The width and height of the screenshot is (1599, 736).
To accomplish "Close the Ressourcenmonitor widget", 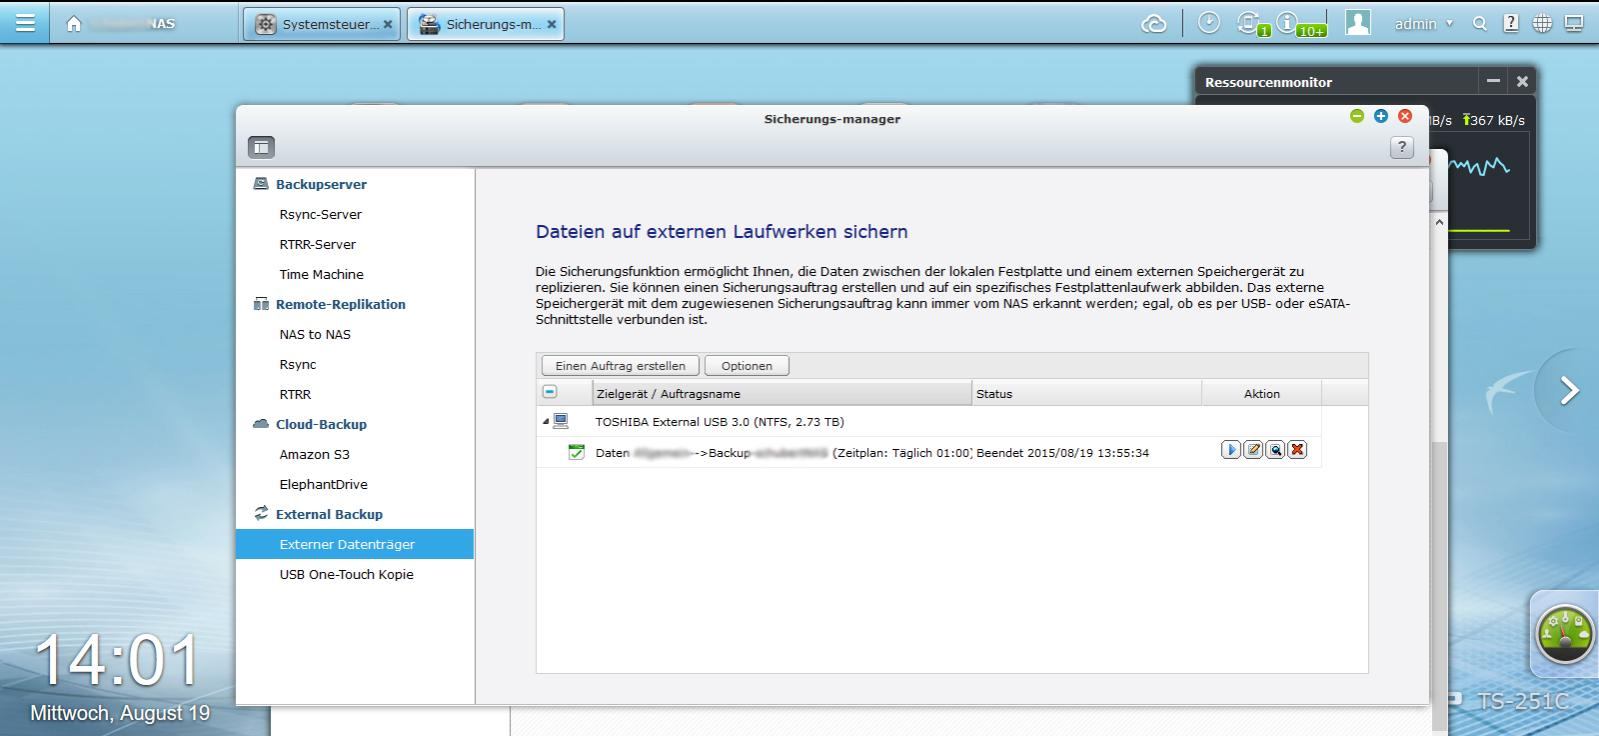I will click(x=1522, y=81).
